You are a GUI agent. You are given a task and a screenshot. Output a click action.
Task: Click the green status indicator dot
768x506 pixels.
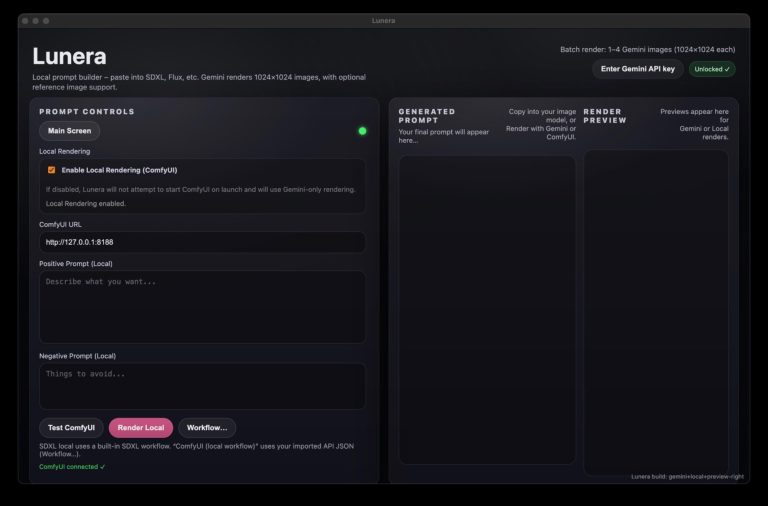362,131
